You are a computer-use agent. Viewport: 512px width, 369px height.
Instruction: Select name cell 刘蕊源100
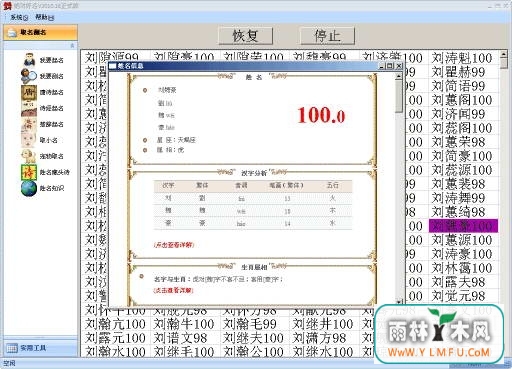[463, 170]
